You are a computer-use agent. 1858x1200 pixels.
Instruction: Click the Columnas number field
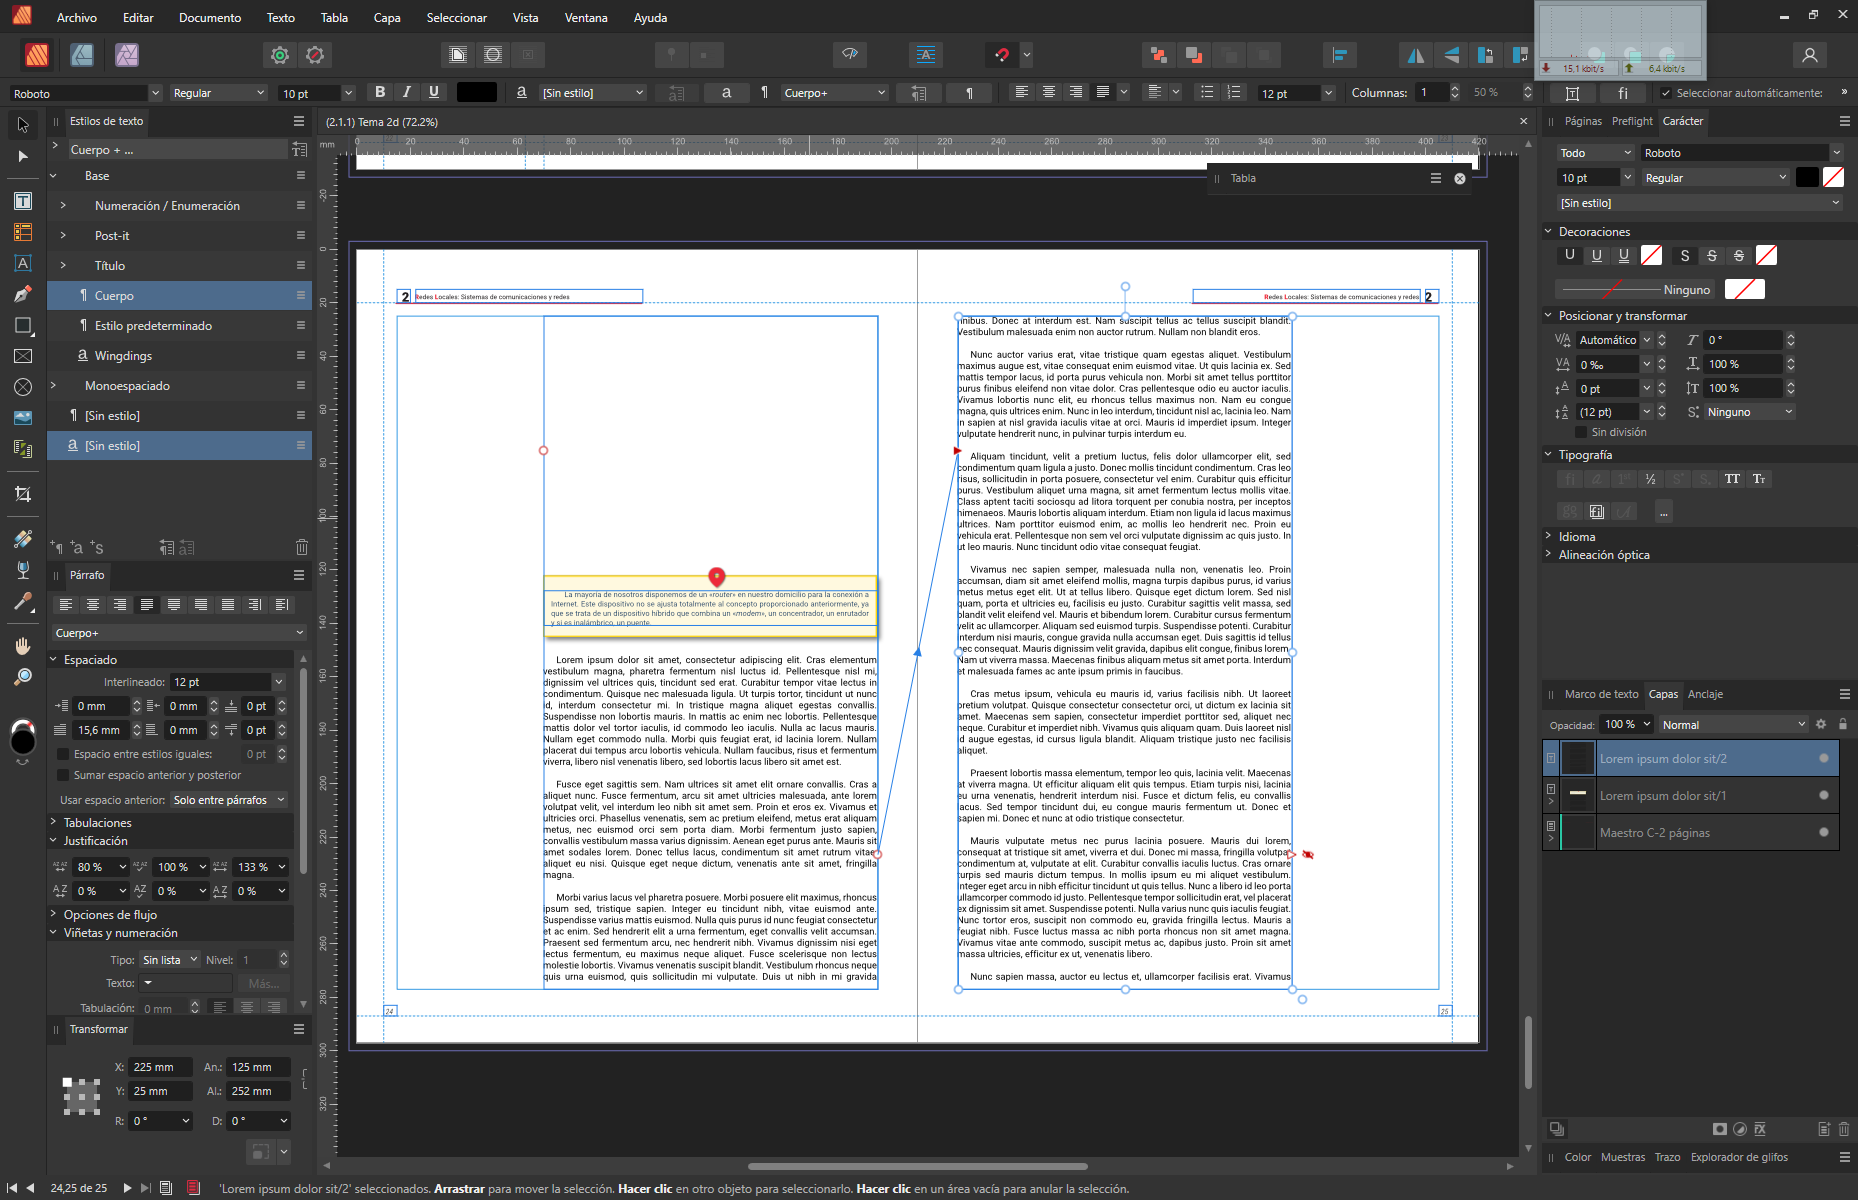1432,92
